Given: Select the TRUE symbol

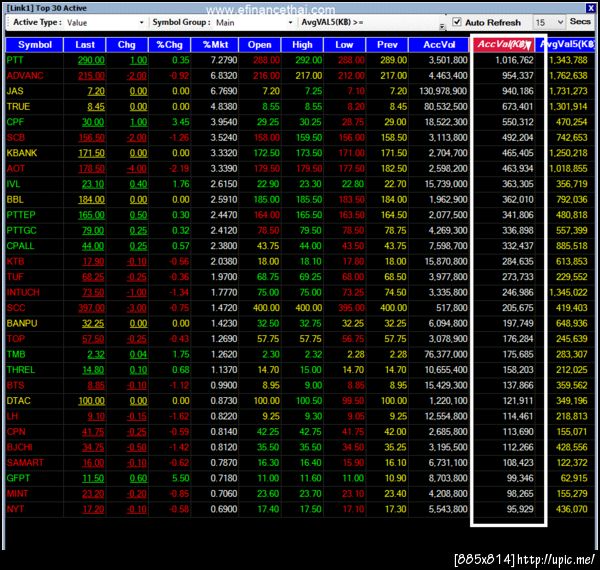Looking at the screenshot, I should coord(18,107).
